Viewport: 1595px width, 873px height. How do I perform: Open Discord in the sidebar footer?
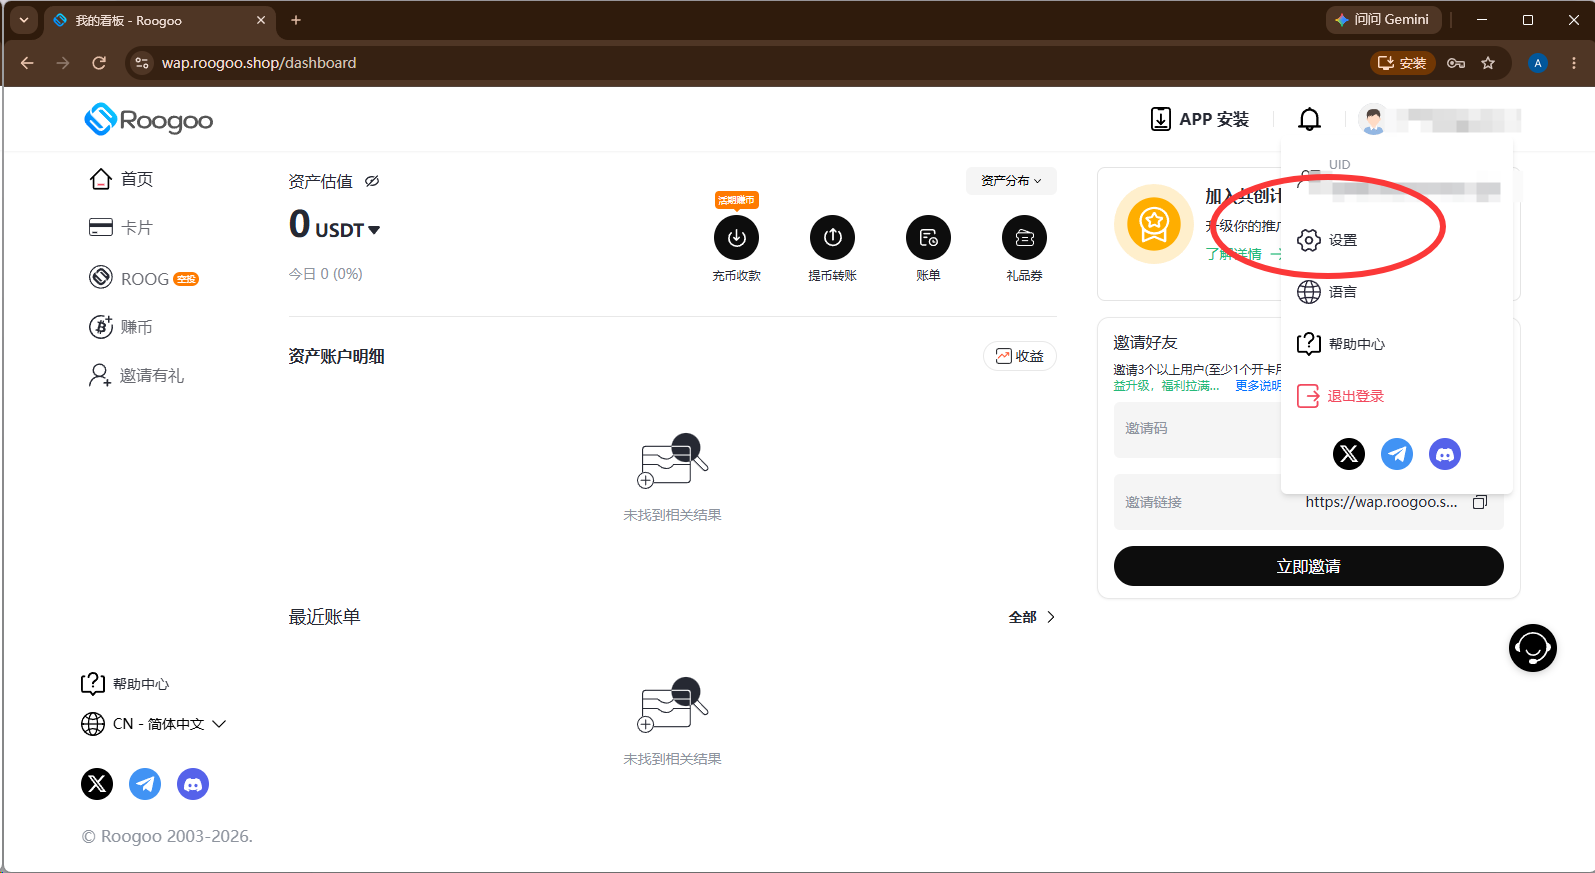pyautogui.click(x=193, y=784)
